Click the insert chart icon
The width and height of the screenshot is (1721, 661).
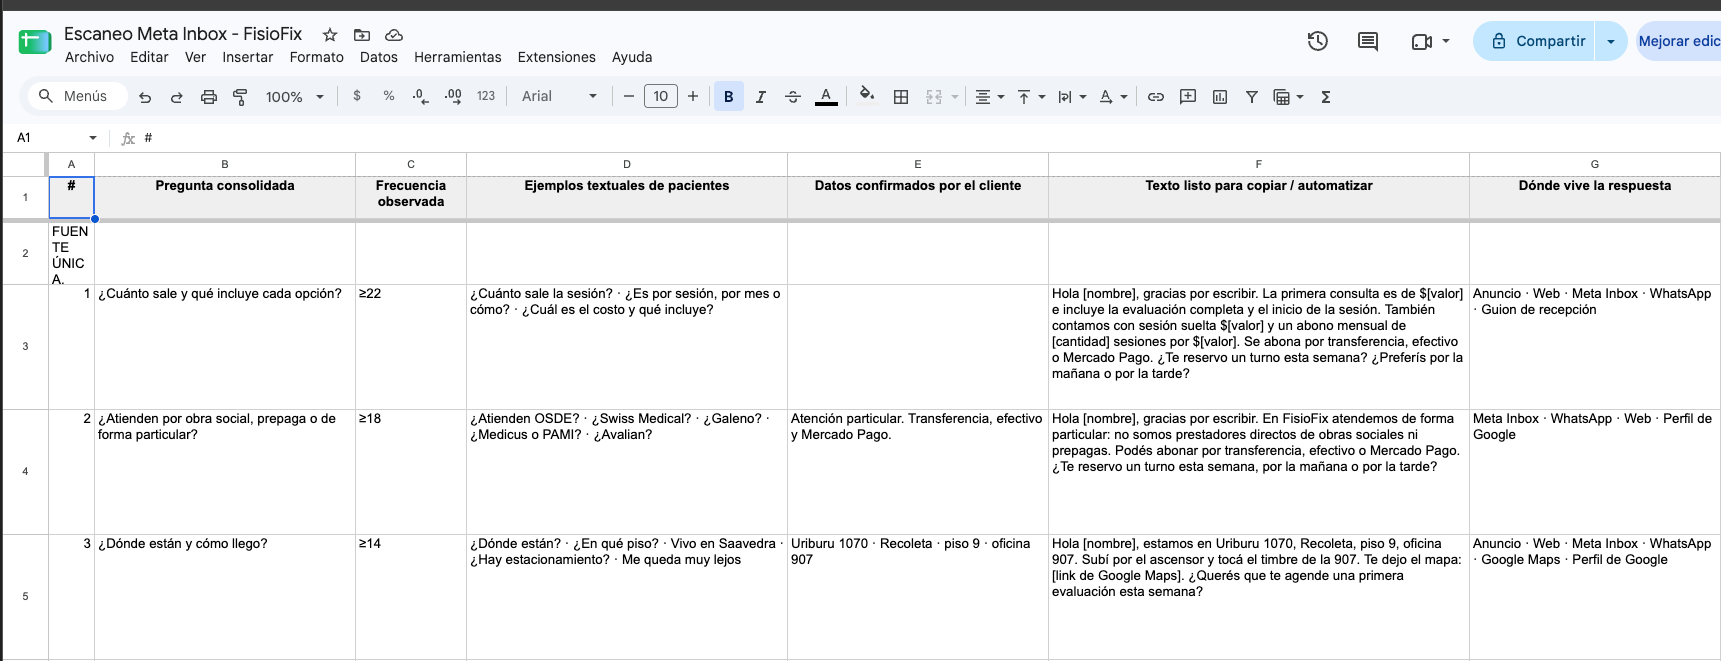click(1219, 97)
